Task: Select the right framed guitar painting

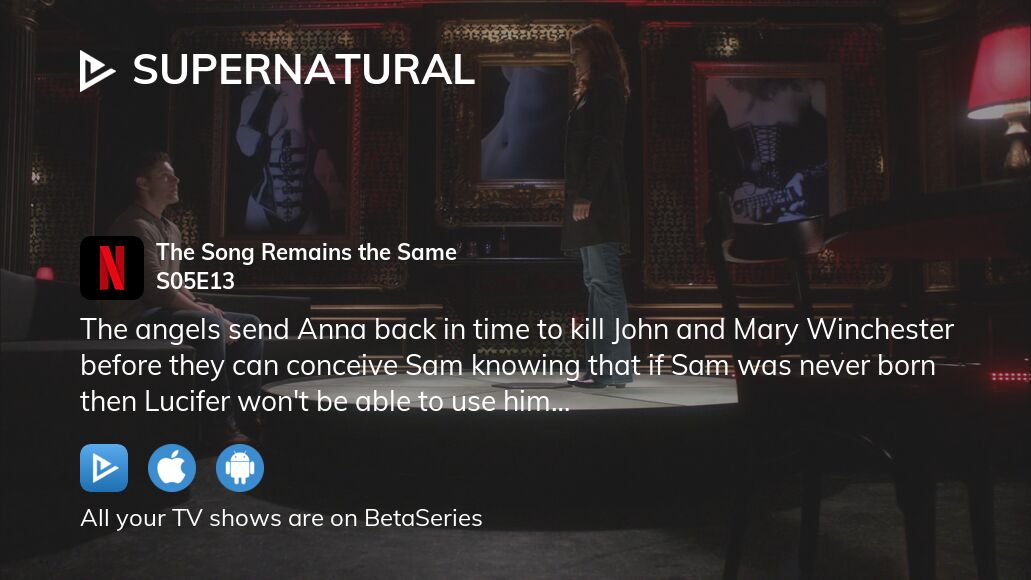Action: point(766,146)
